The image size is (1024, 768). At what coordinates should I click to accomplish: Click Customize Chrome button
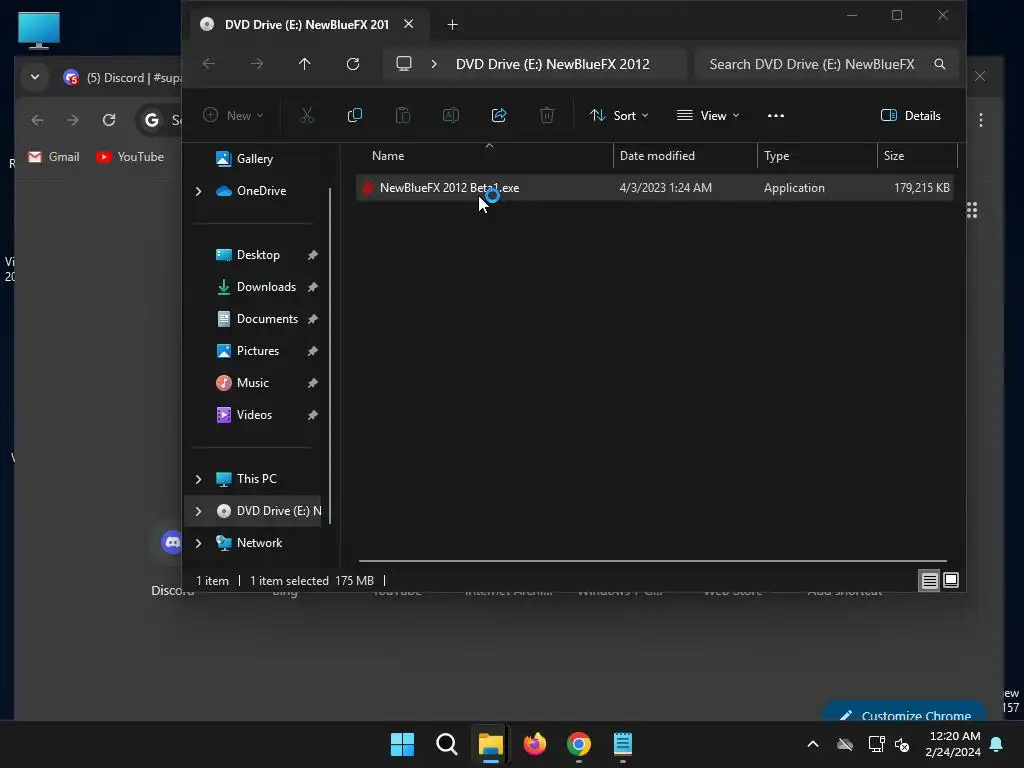tap(906, 713)
